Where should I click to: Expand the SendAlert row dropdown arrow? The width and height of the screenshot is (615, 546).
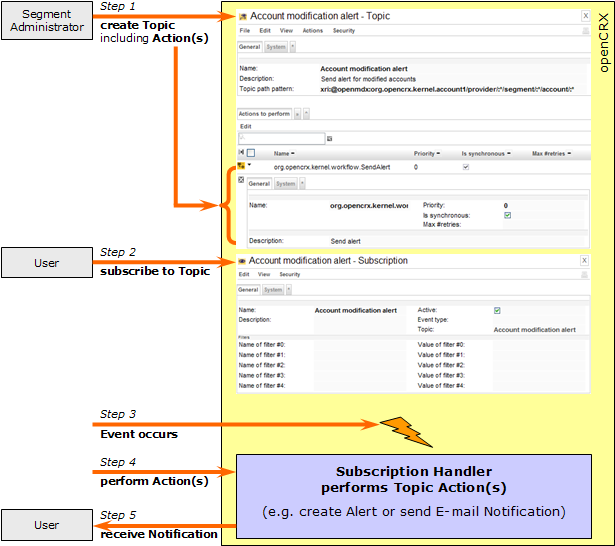pyautogui.click(x=249, y=165)
